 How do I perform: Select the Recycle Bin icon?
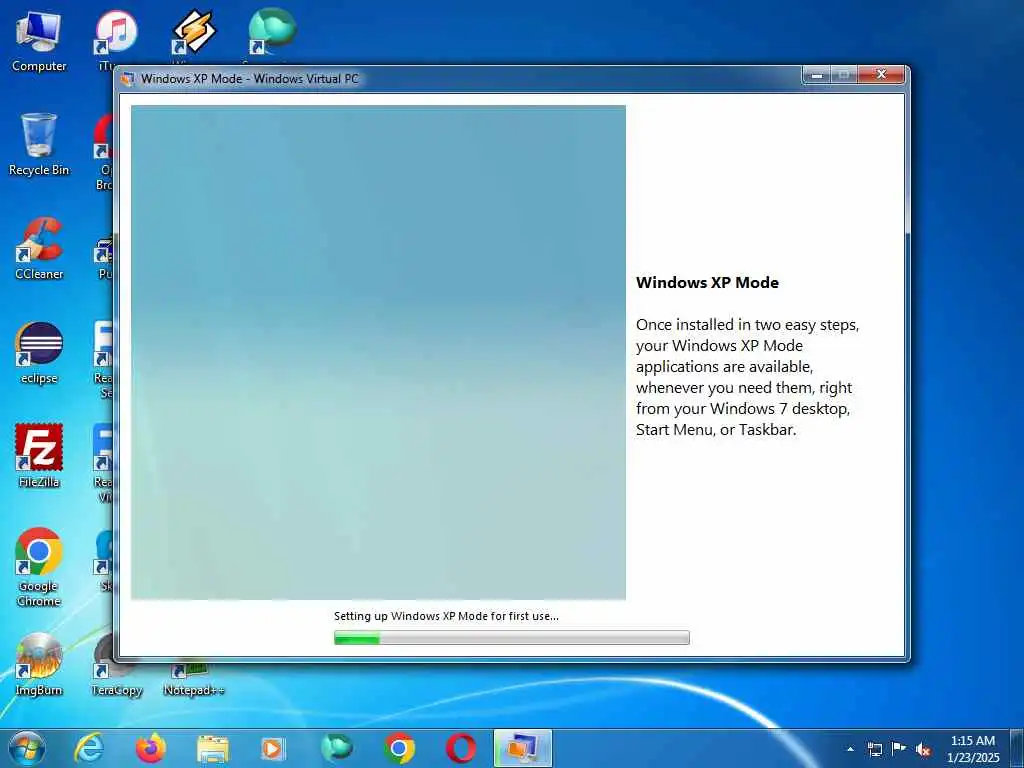(x=39, y=144)
